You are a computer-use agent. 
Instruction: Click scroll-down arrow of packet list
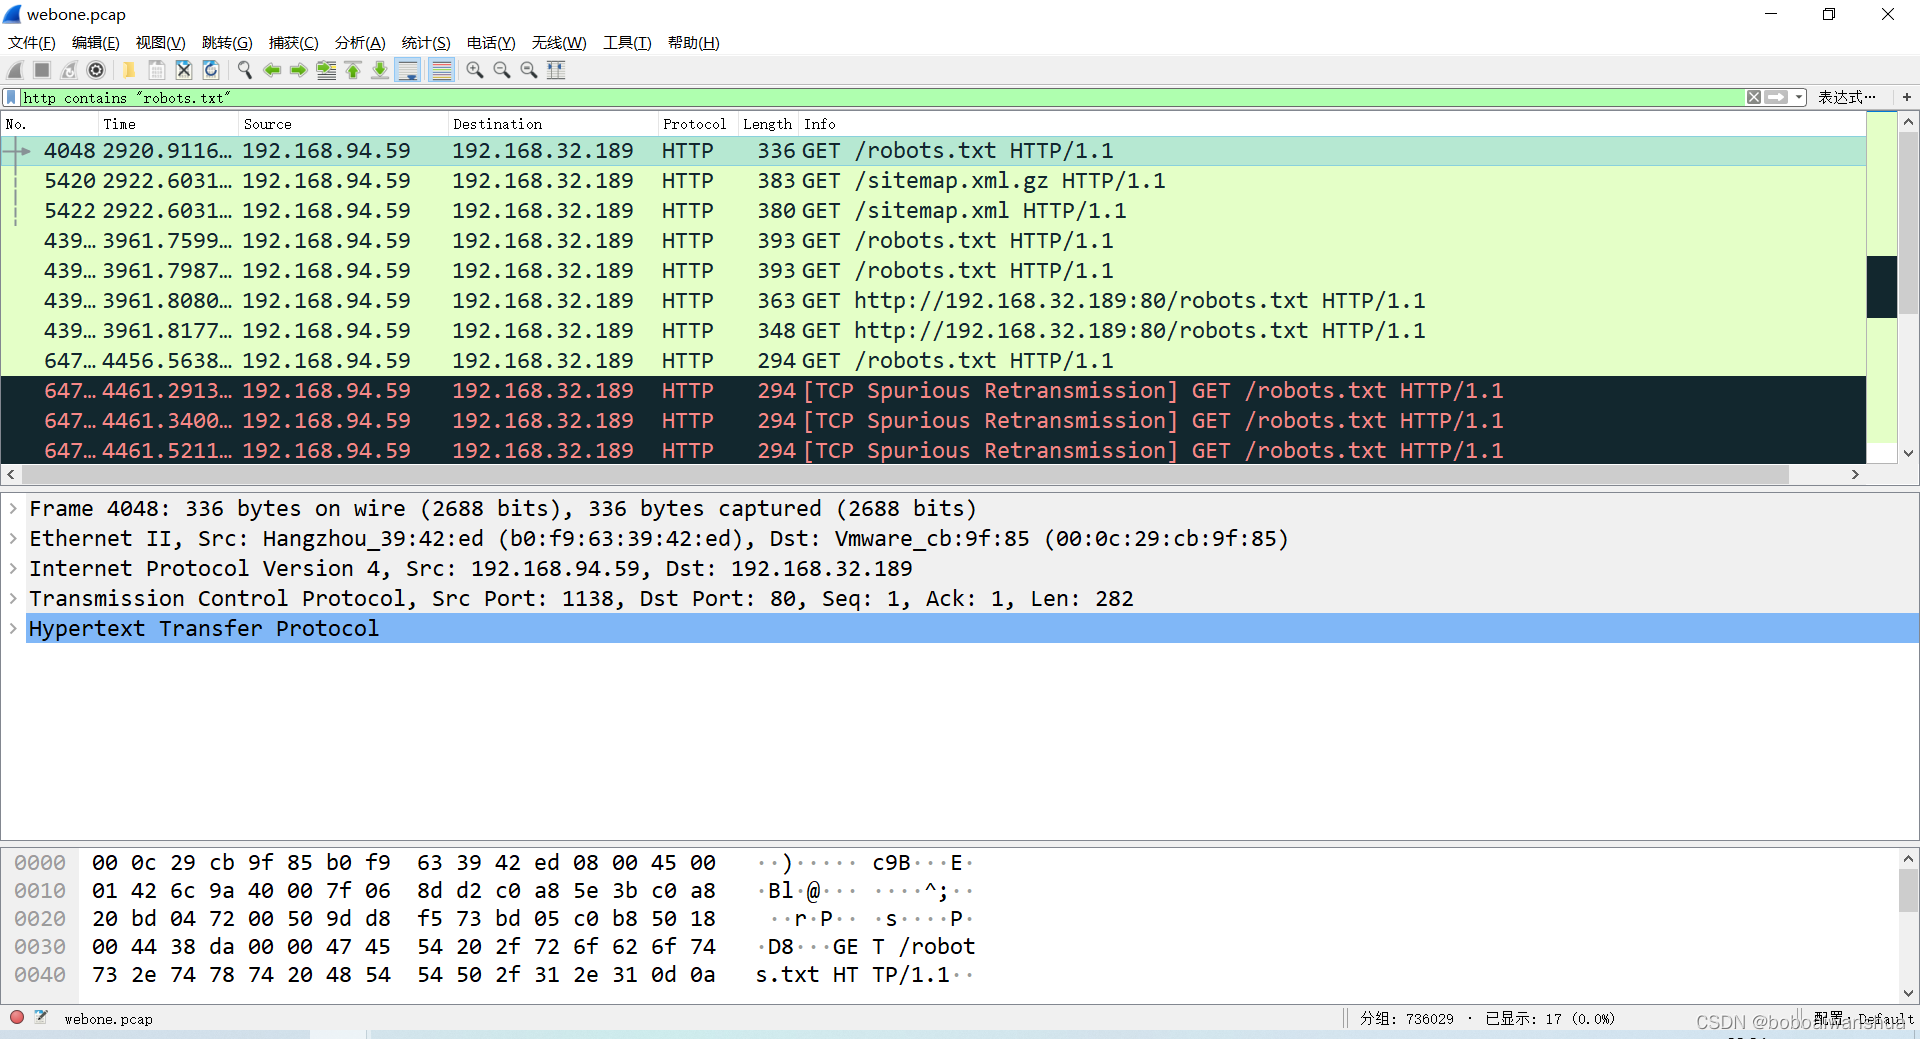(1908, 453)
